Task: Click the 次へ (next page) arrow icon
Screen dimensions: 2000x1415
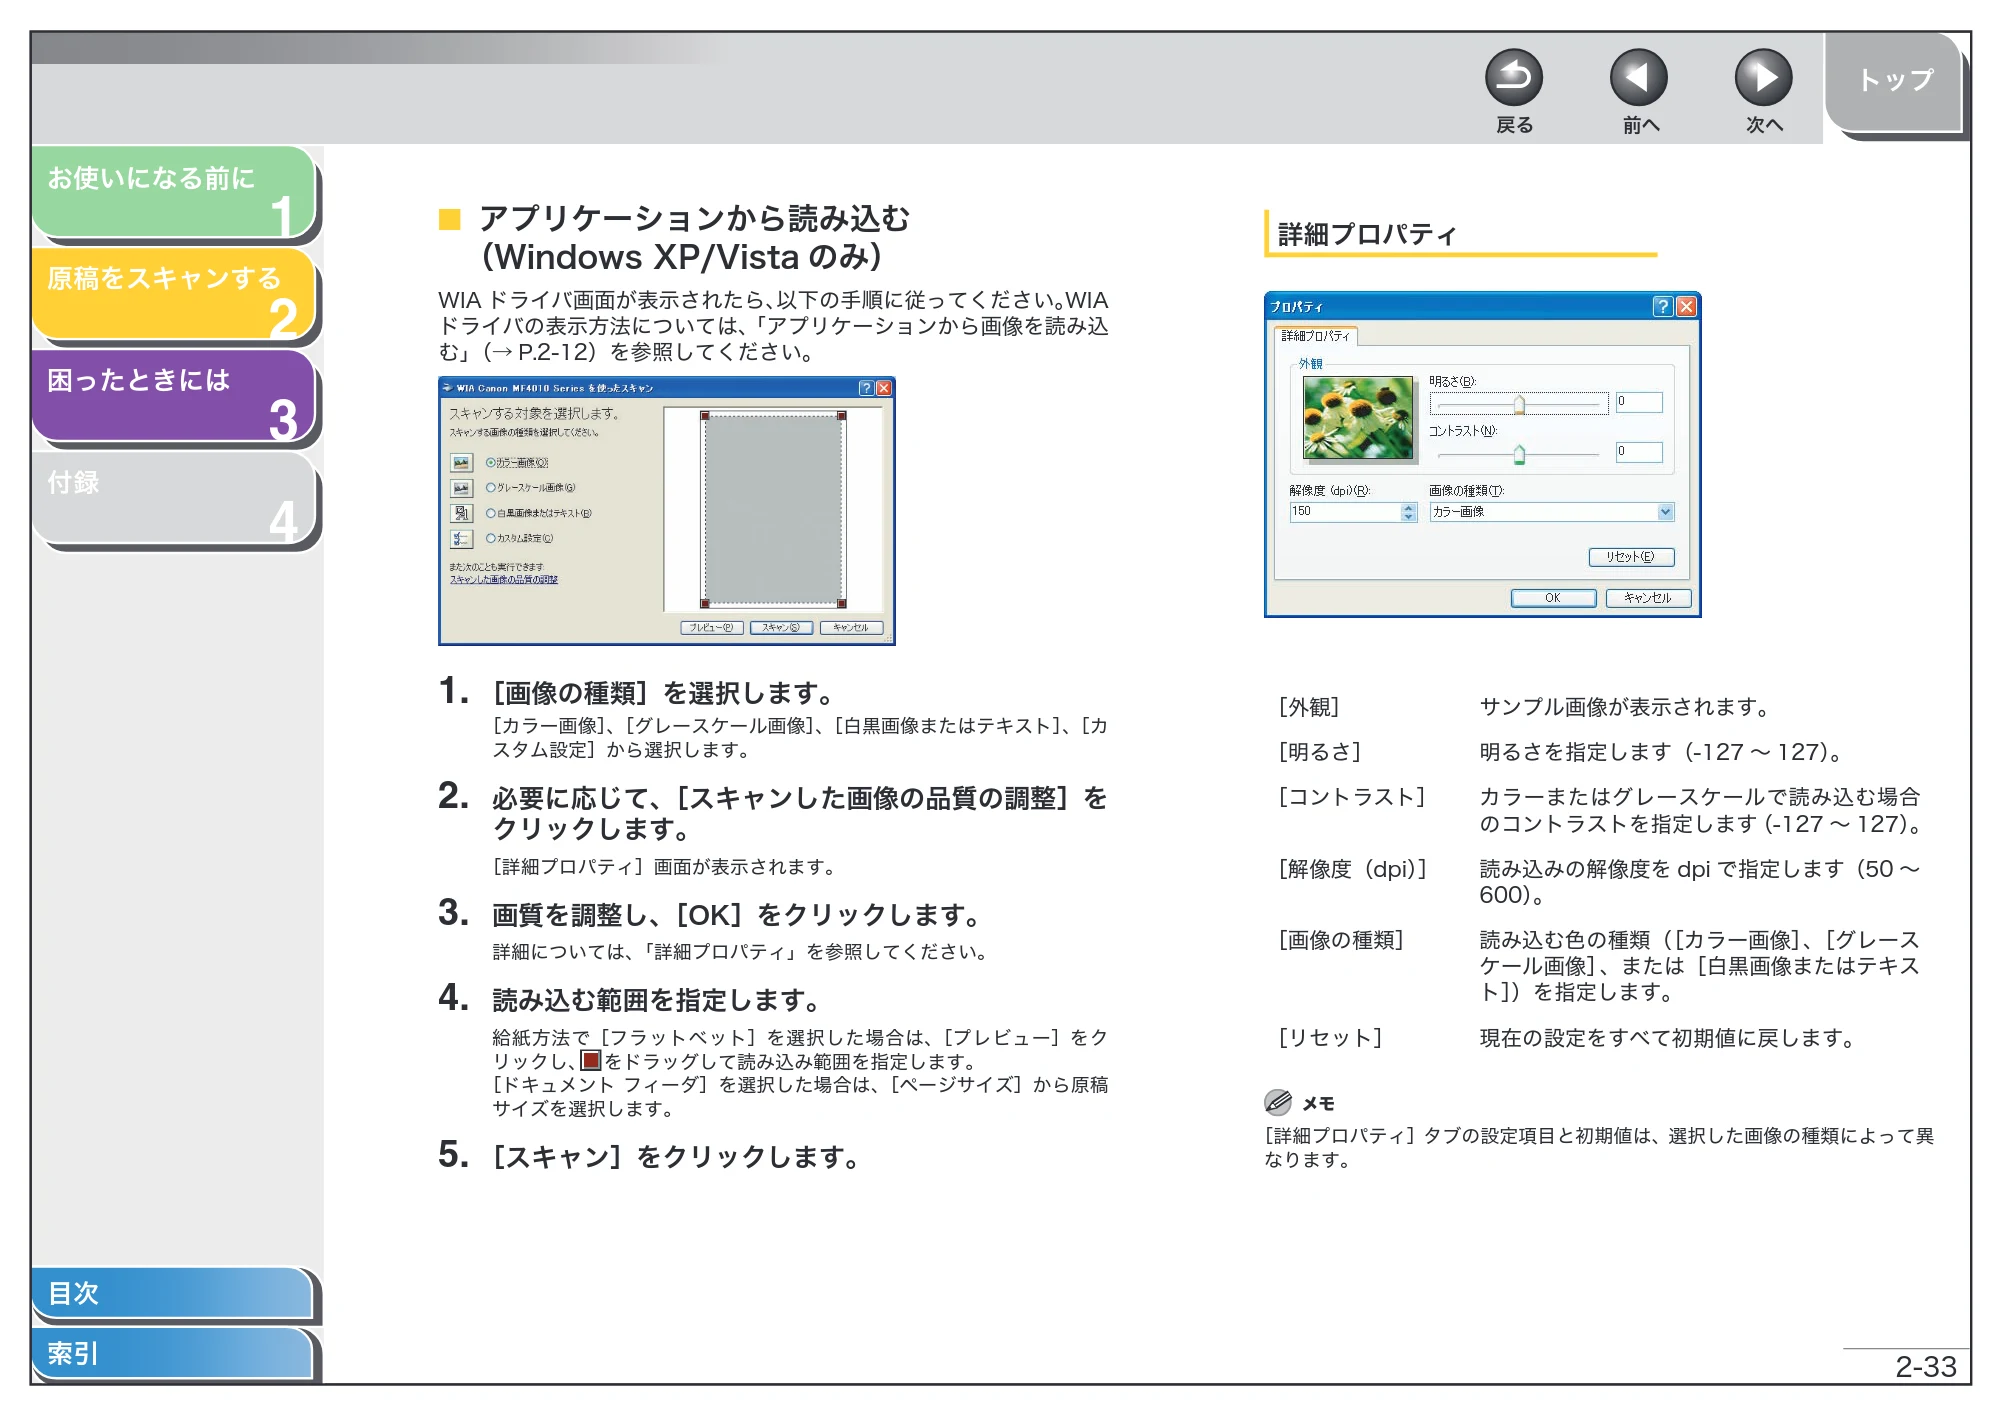Action: point(1763,78)
